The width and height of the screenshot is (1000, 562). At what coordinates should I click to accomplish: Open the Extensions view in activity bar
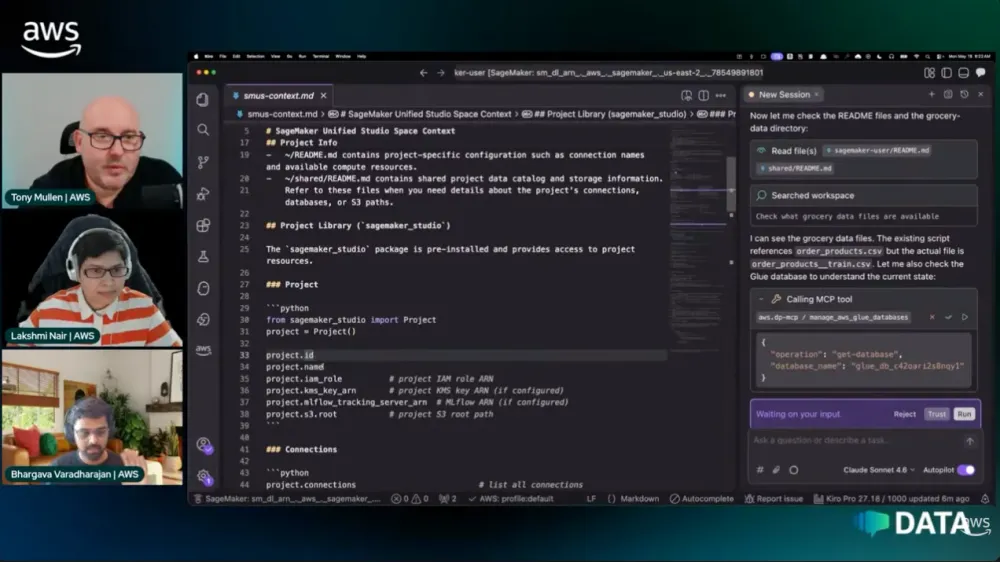(203, 225)
